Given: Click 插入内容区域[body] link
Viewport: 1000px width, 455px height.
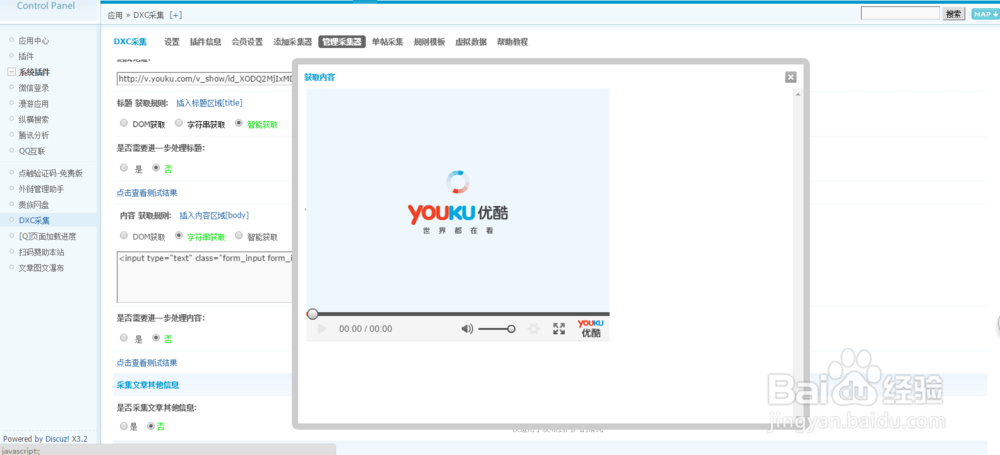Looking at the screenshot, I should [214, 216].
